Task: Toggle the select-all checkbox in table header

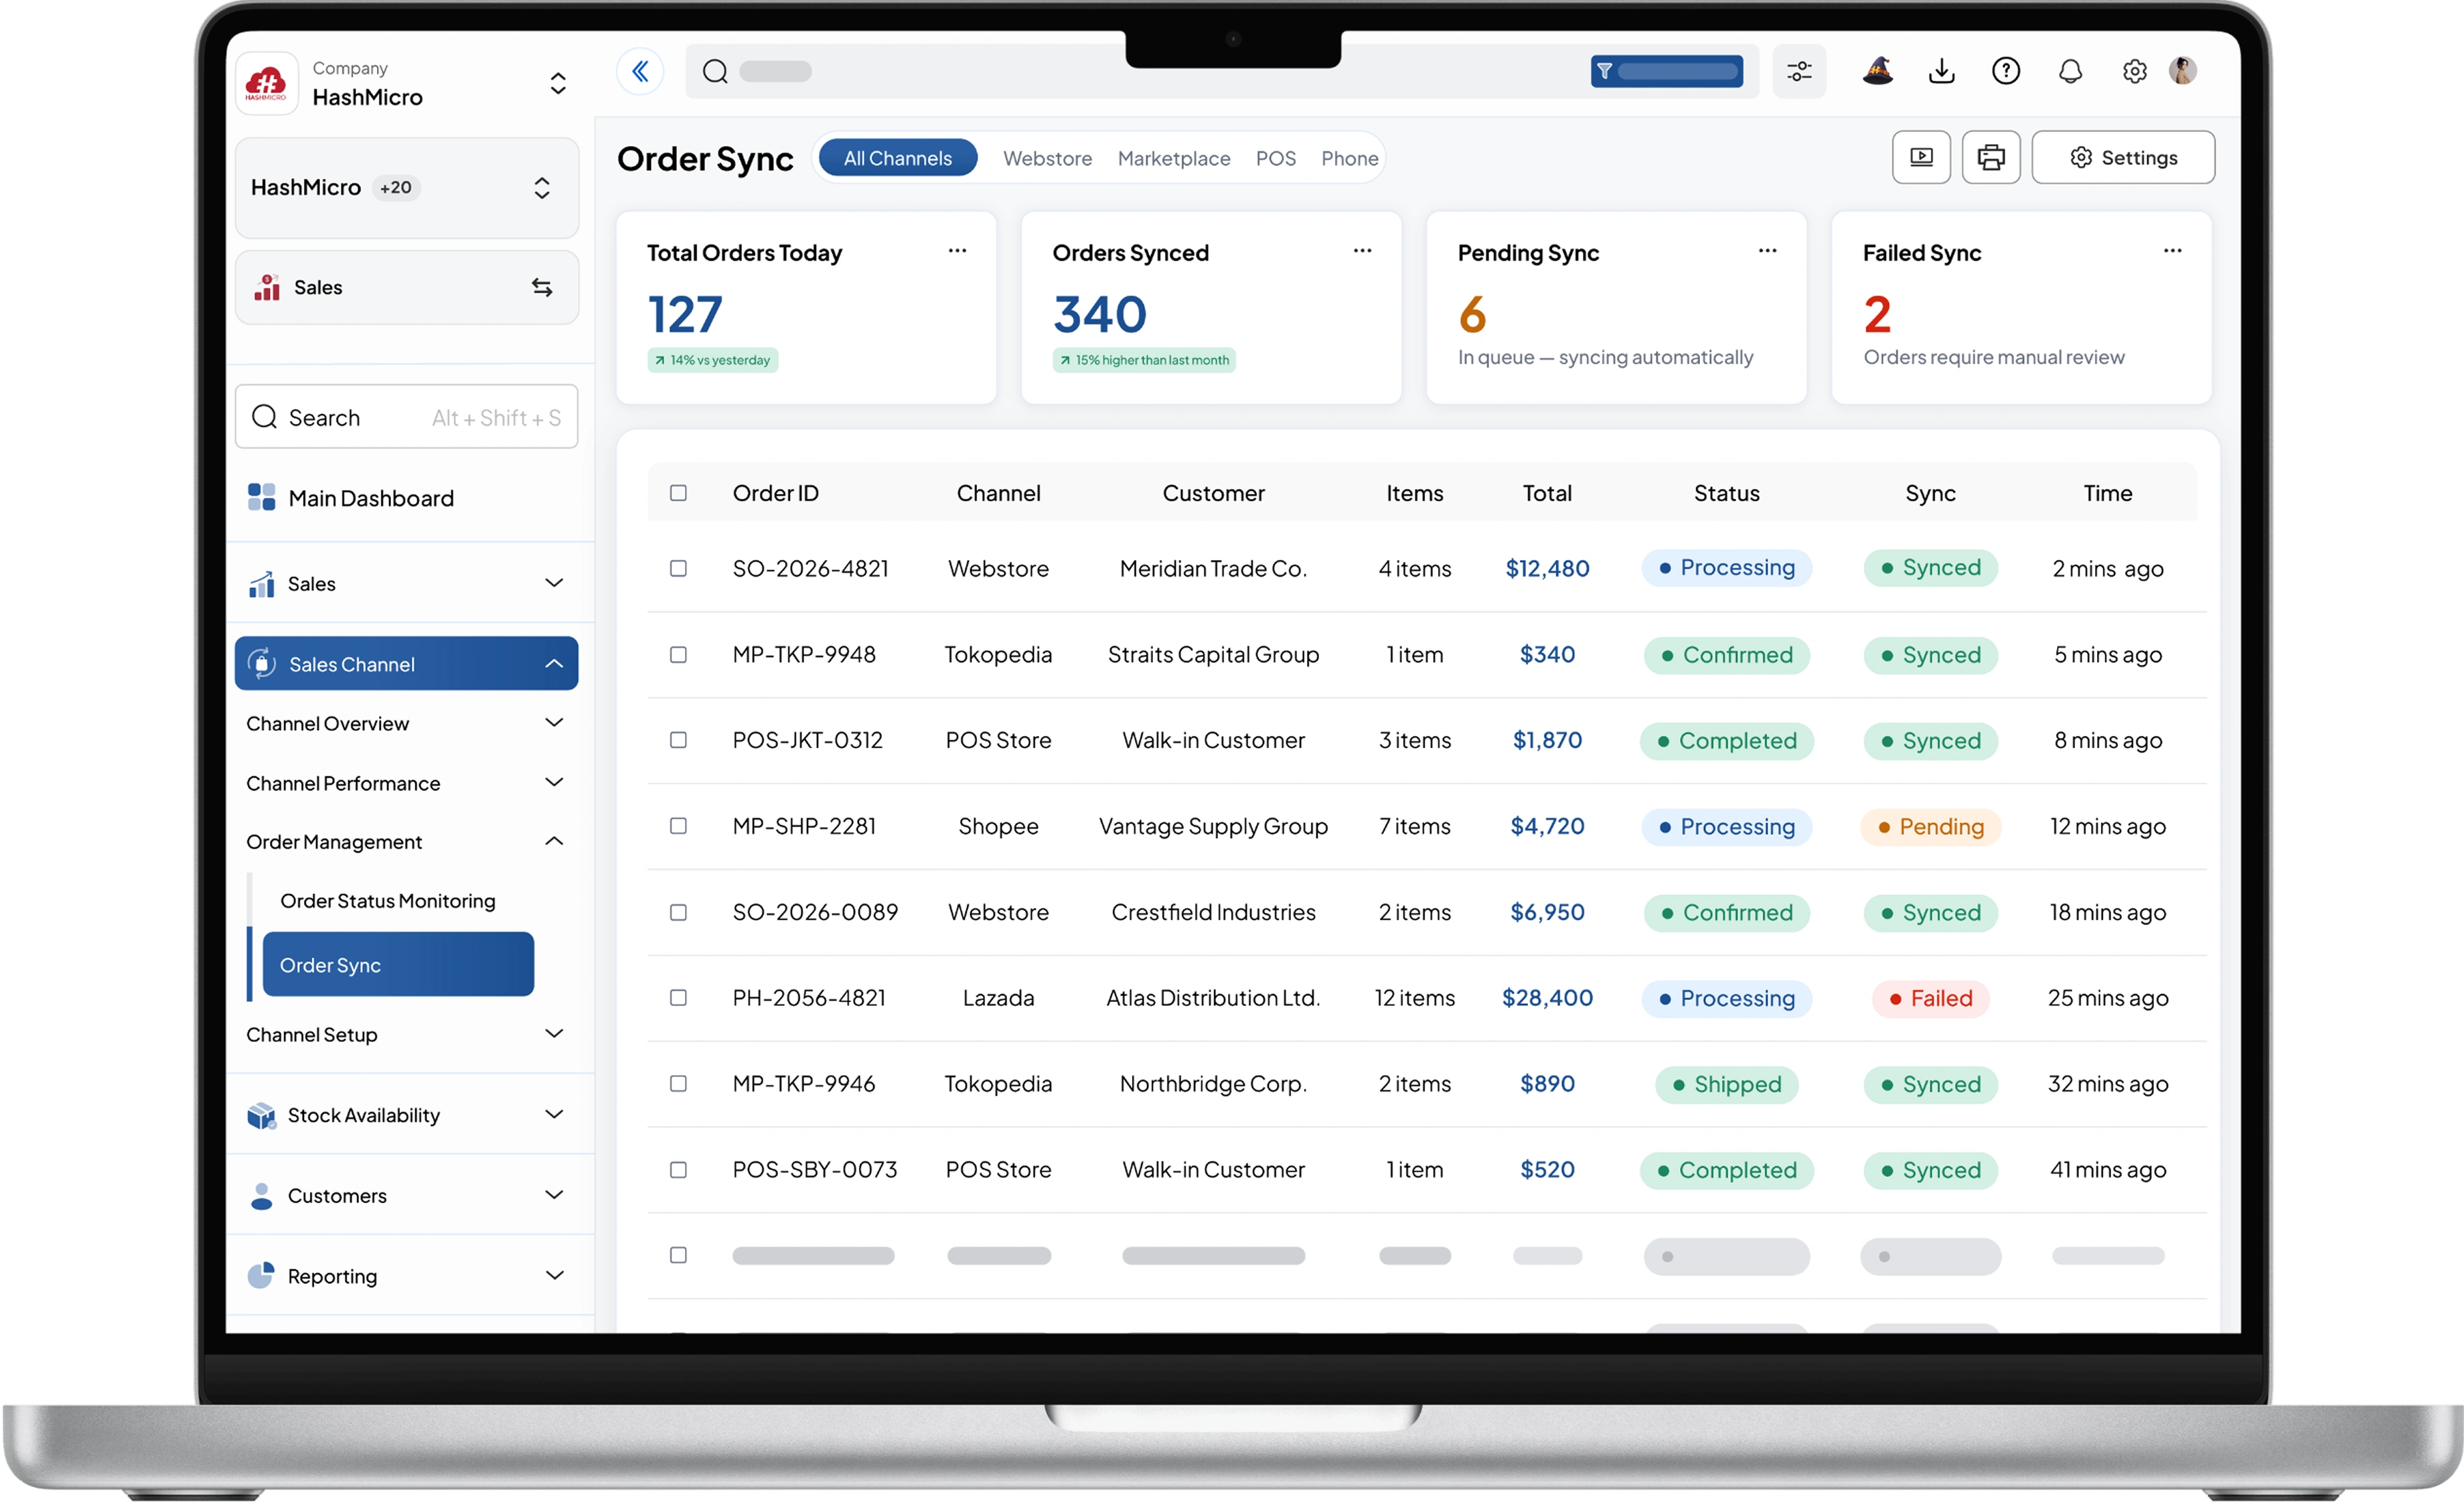Action: (678, 493)
